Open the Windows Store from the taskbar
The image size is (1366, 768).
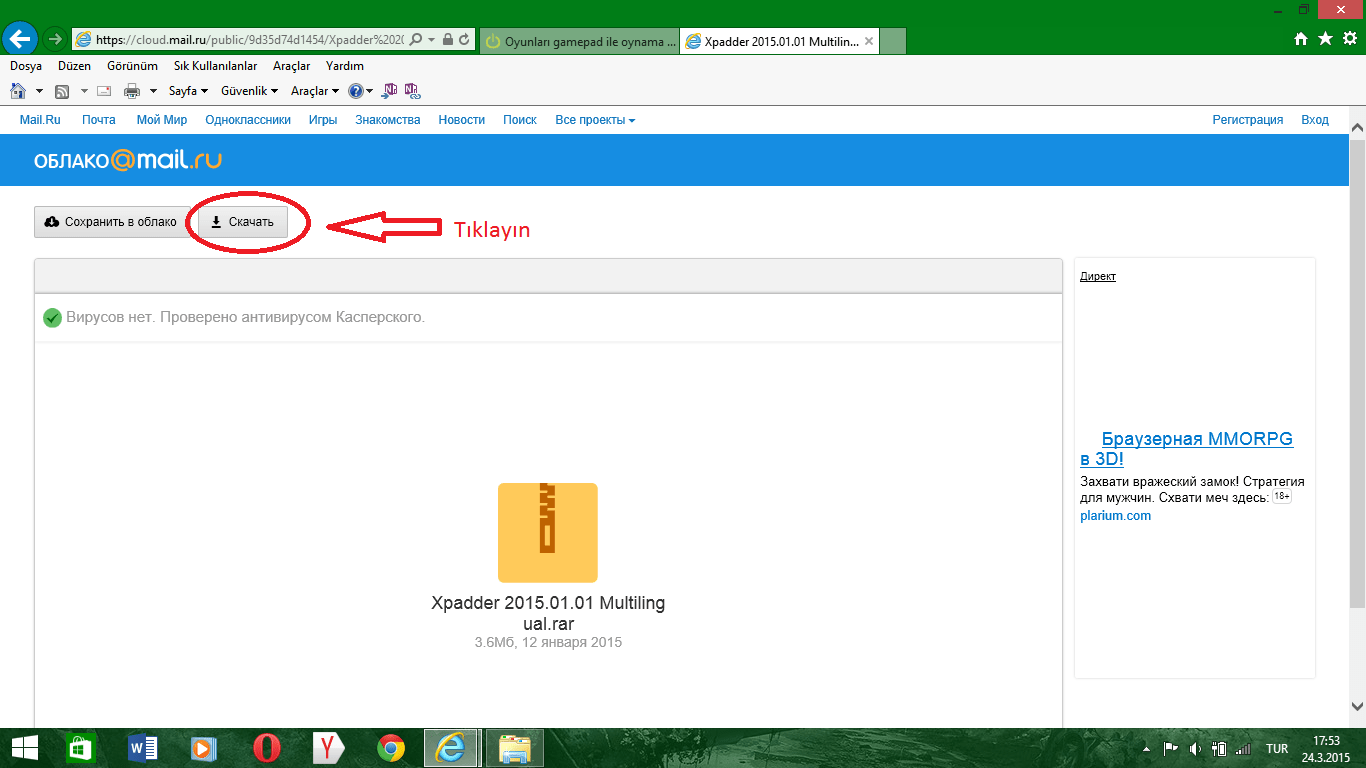[80, 748]
